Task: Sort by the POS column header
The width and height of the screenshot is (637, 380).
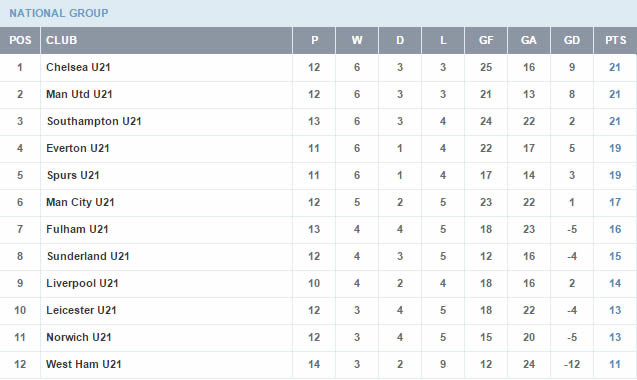Action: coord(20,40)
